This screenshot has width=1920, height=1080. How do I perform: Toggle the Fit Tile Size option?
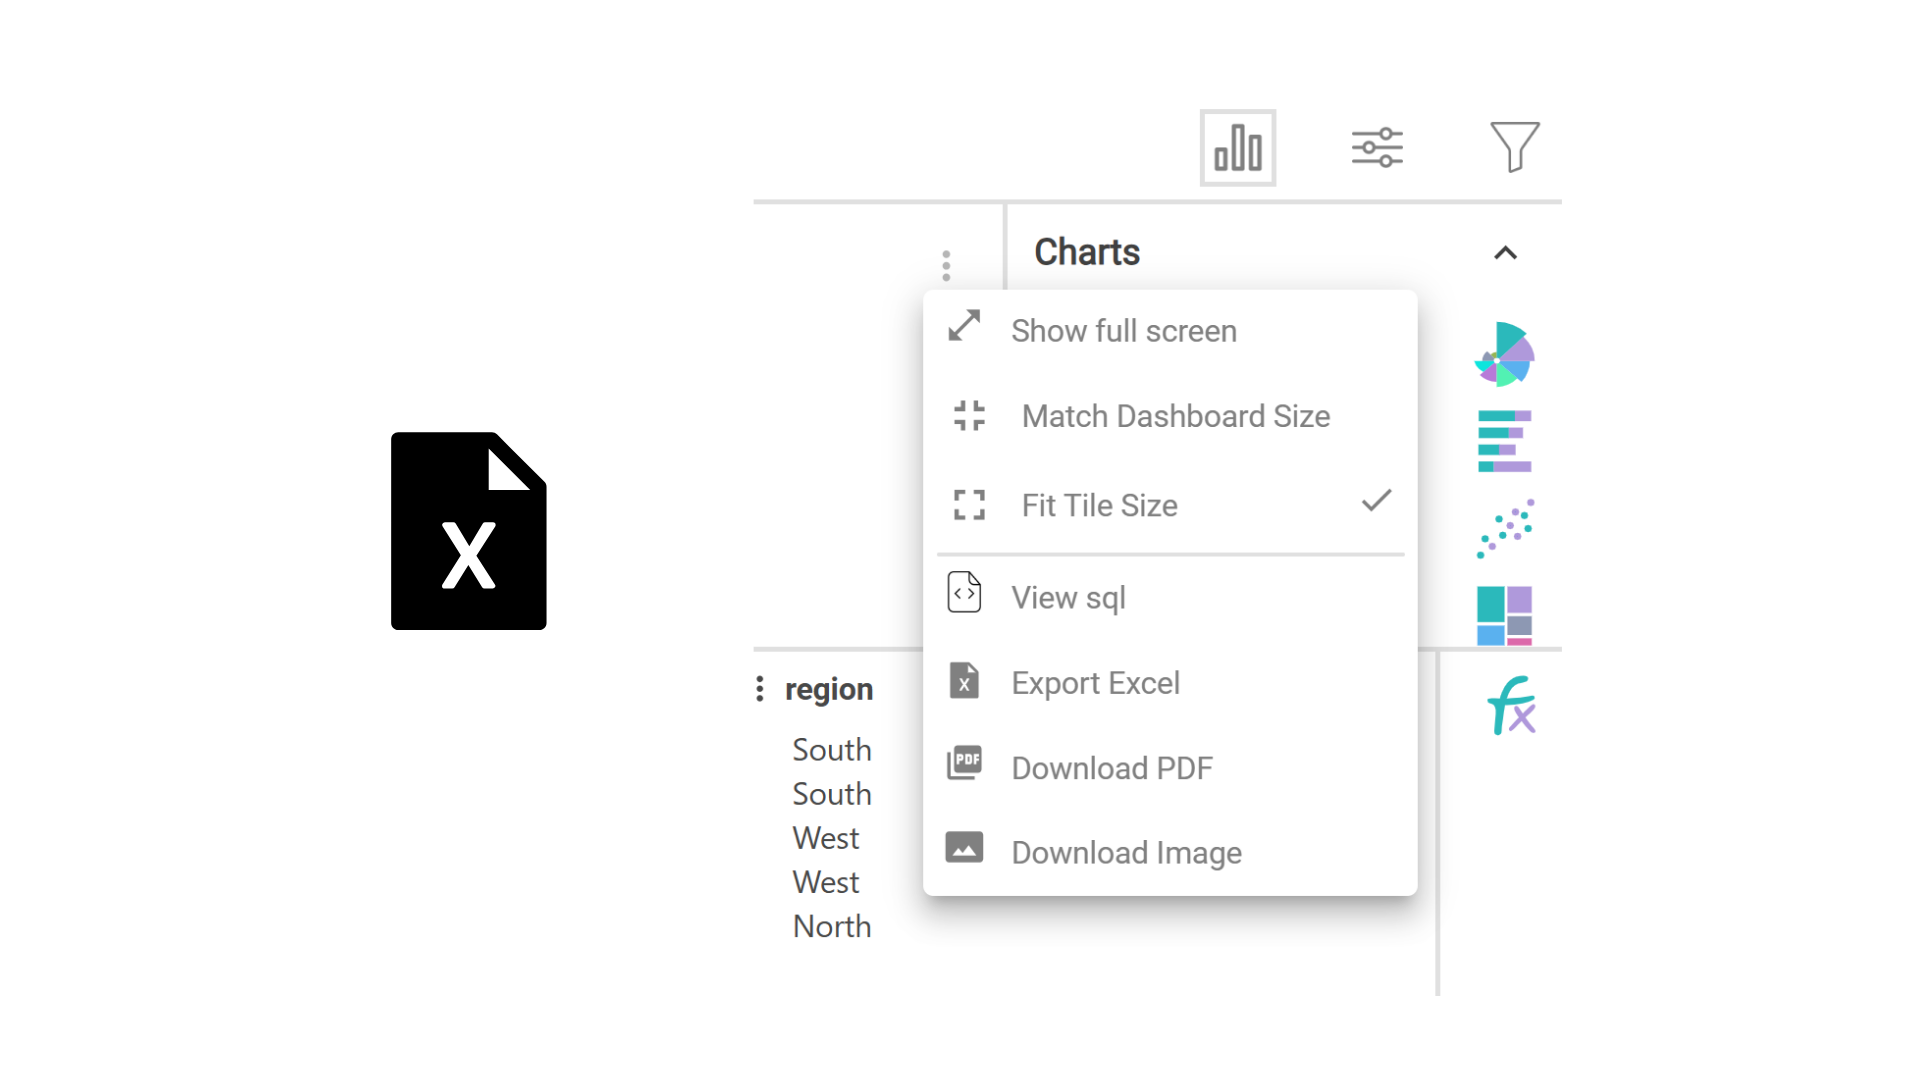(x=1099, y=505)
